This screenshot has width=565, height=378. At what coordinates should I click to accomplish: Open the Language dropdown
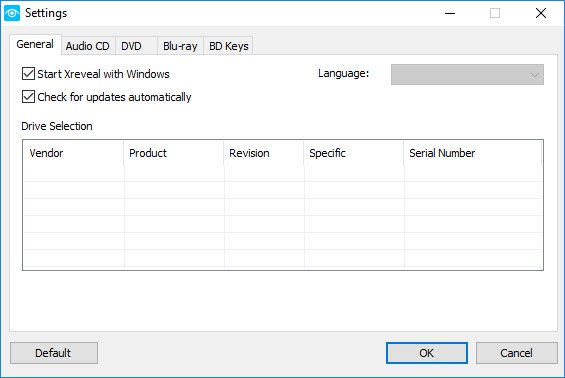(467, 75)
